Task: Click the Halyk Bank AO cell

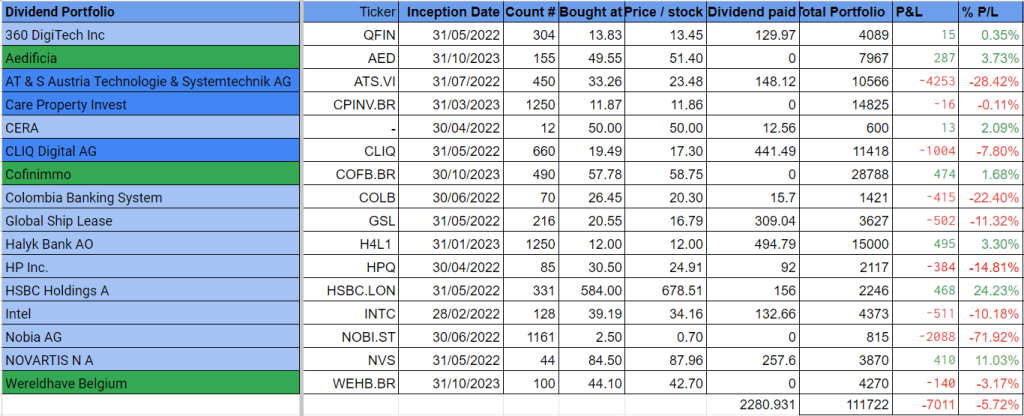Action: click(x=150, y=244)
